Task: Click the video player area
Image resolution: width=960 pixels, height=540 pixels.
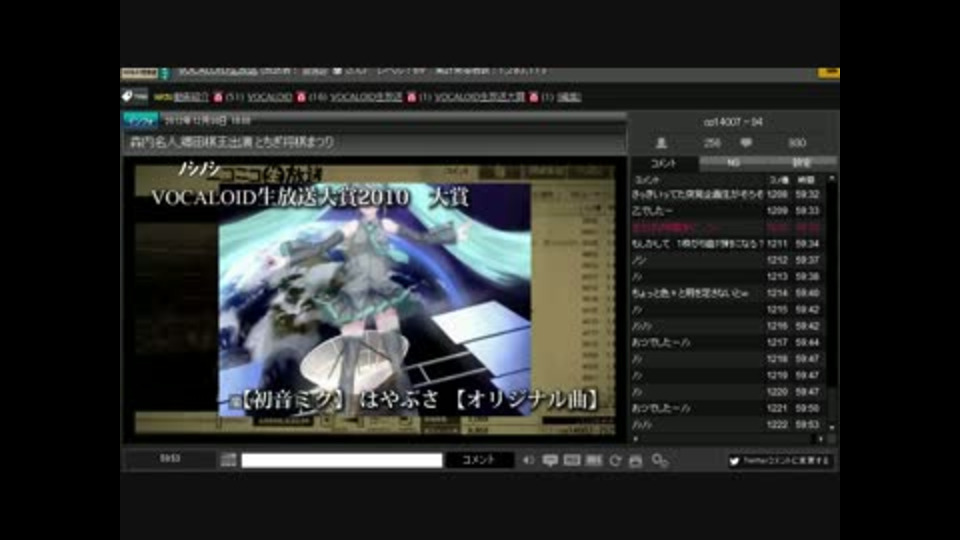Action: coord(375,299)
